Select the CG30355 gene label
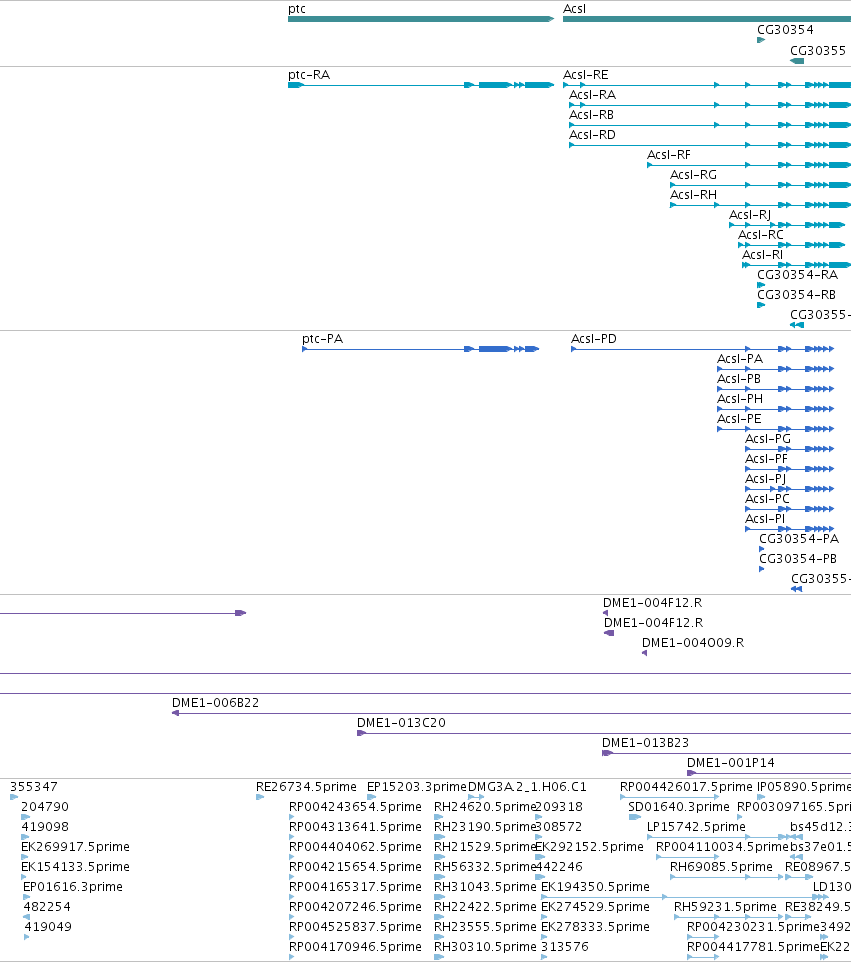Viewport: 851px width, 962px height. click(818, 50)
